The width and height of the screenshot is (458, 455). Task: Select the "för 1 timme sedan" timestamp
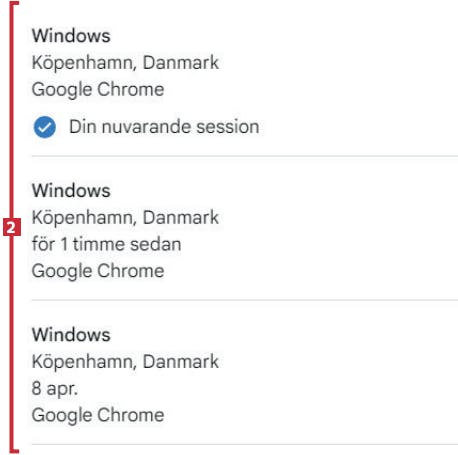[107, 244]
